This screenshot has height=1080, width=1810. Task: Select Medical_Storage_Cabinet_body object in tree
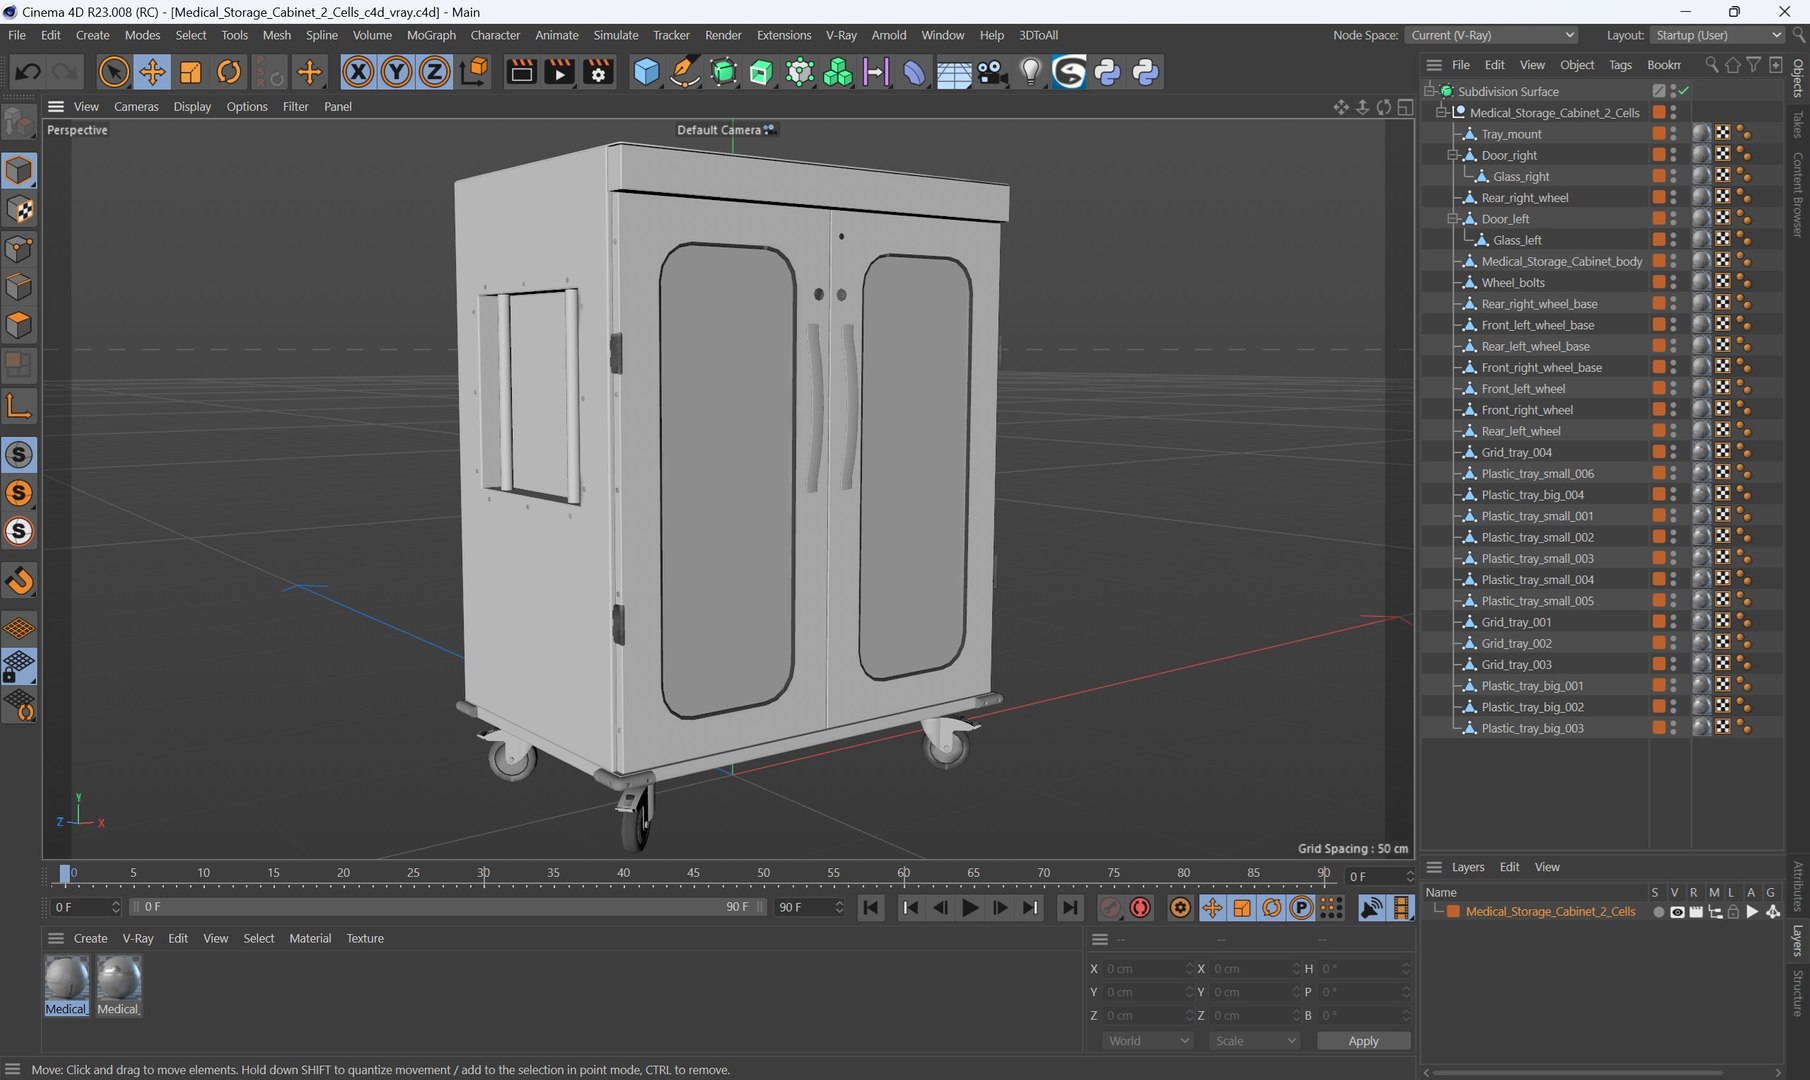point(1562,262)
